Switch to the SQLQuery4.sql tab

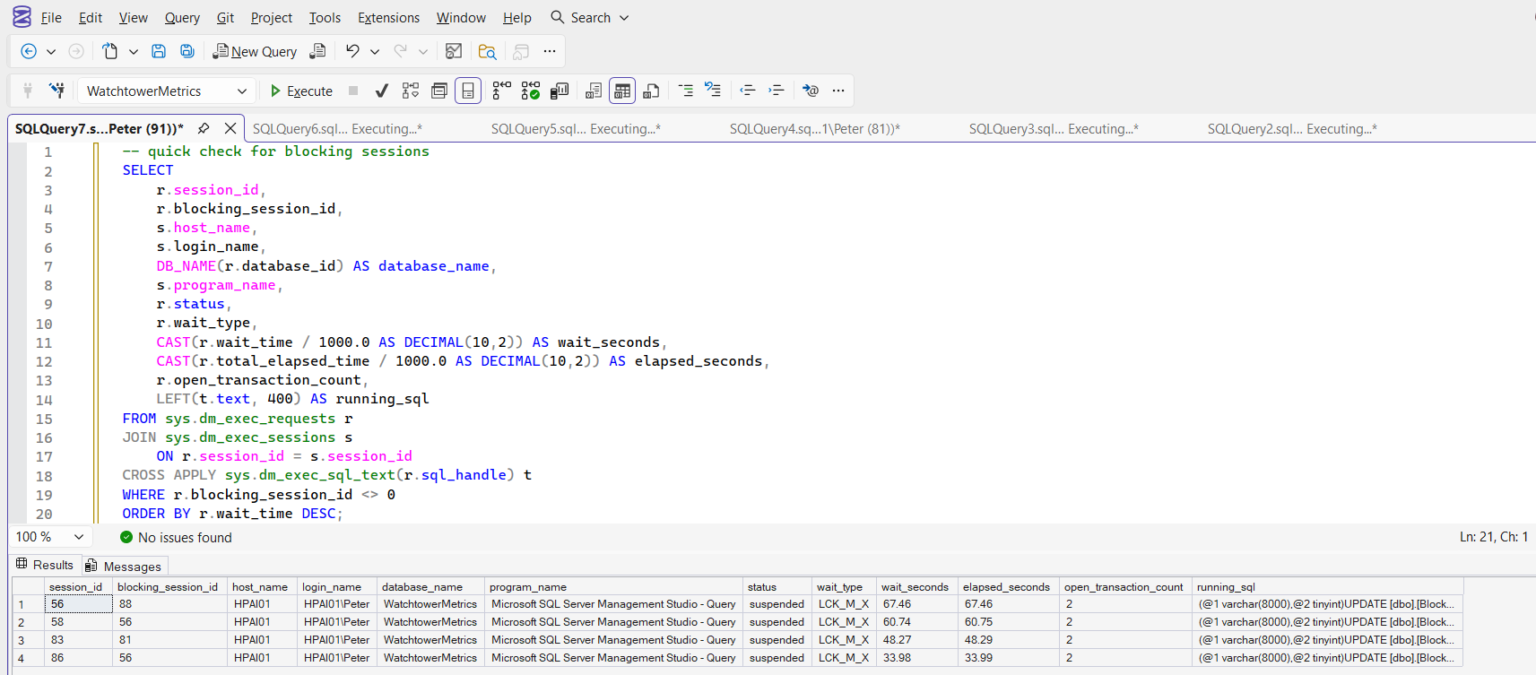pos(814,129)
